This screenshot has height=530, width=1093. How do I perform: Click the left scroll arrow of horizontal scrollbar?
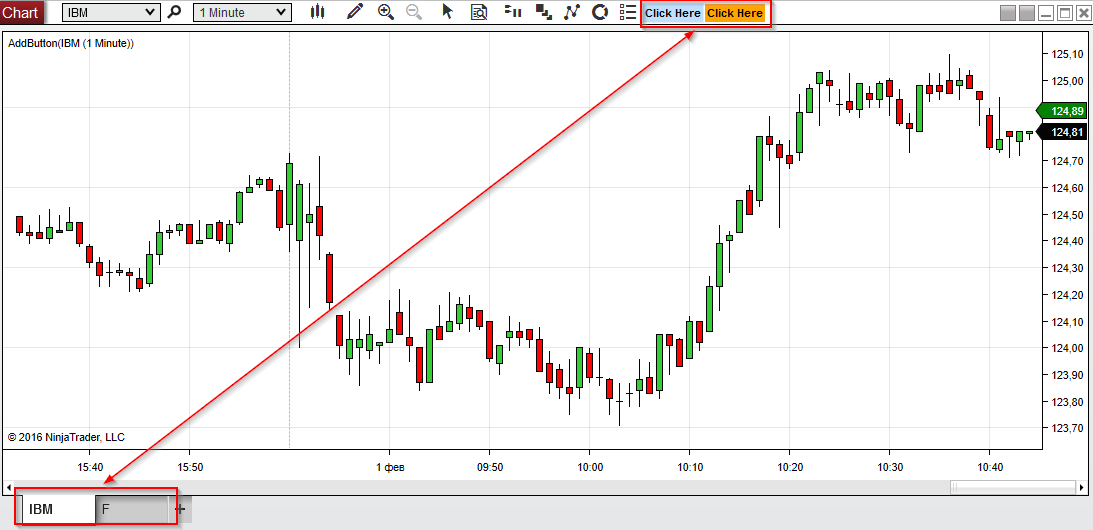[8, 487]
